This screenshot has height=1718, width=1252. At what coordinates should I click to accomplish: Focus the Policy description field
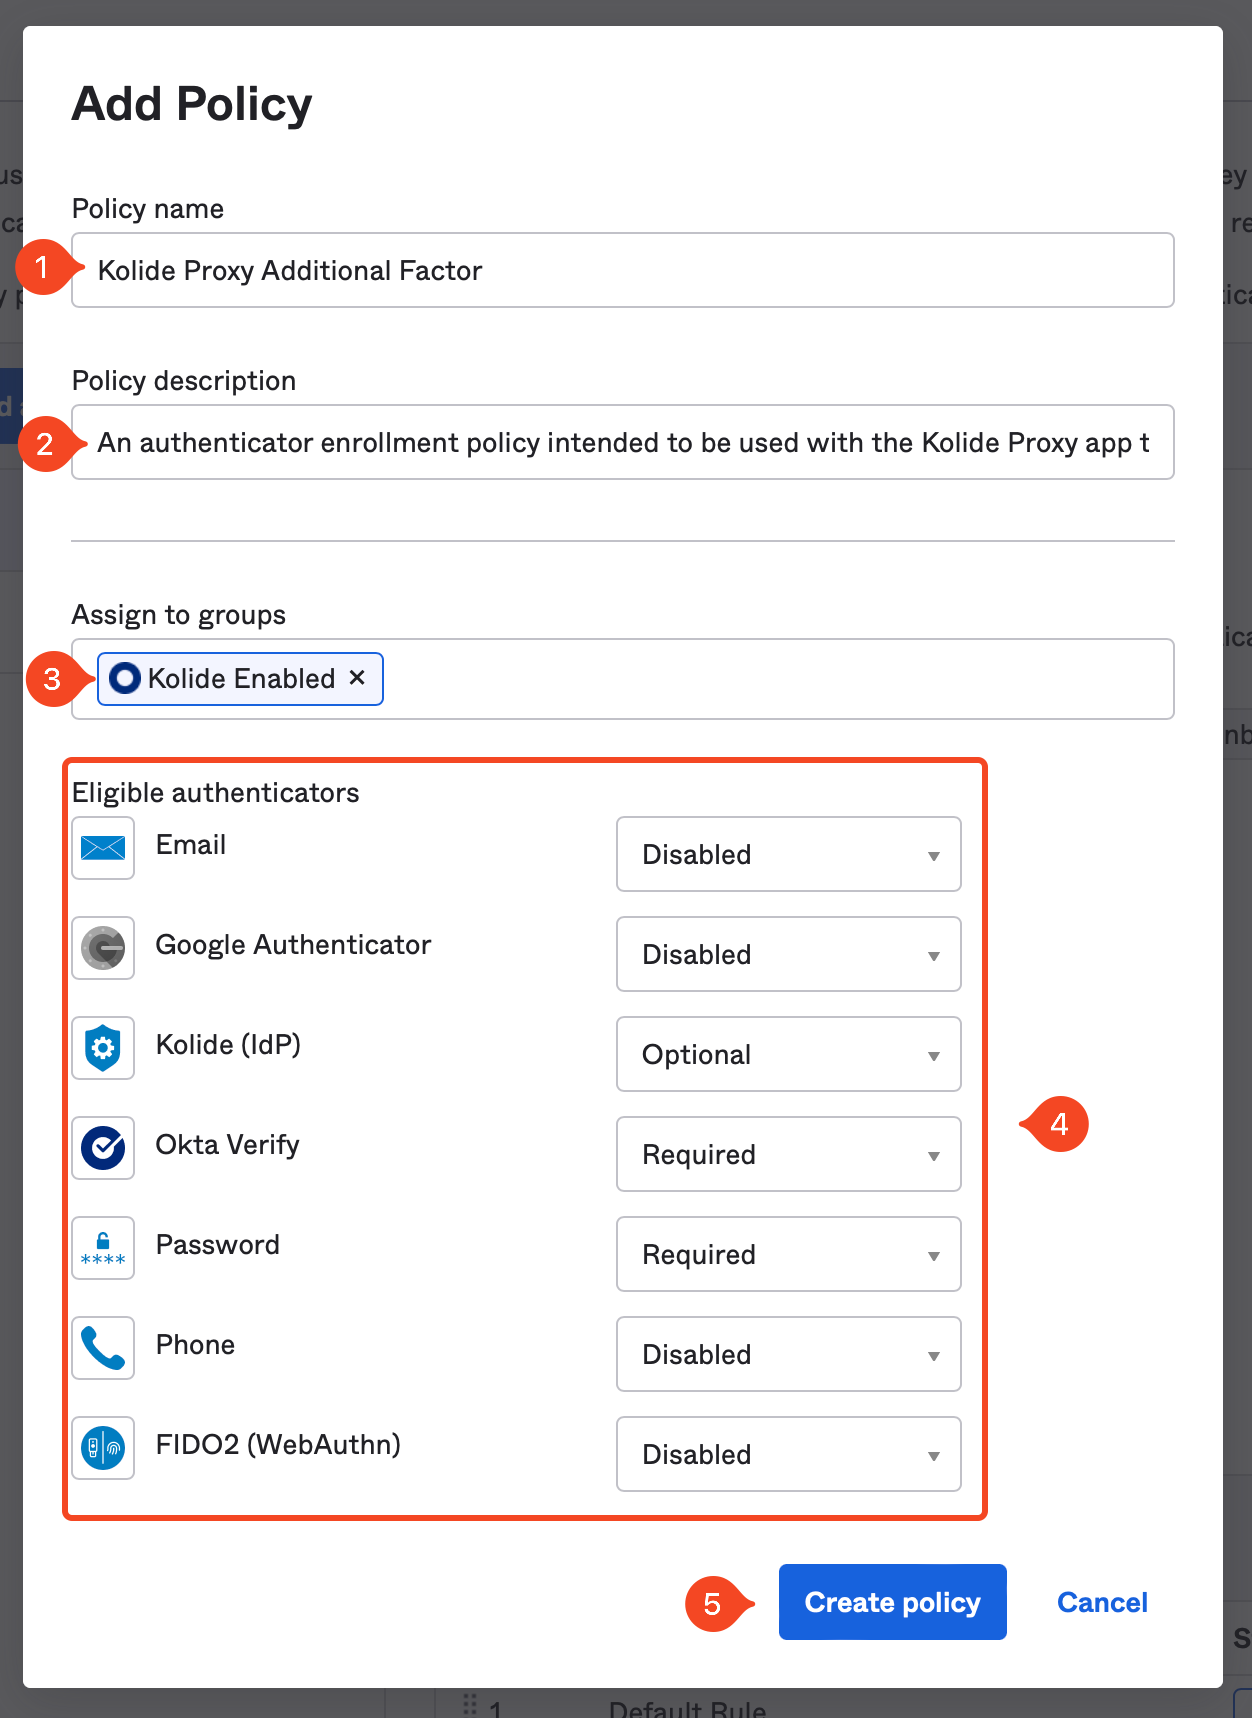point(623,442)
